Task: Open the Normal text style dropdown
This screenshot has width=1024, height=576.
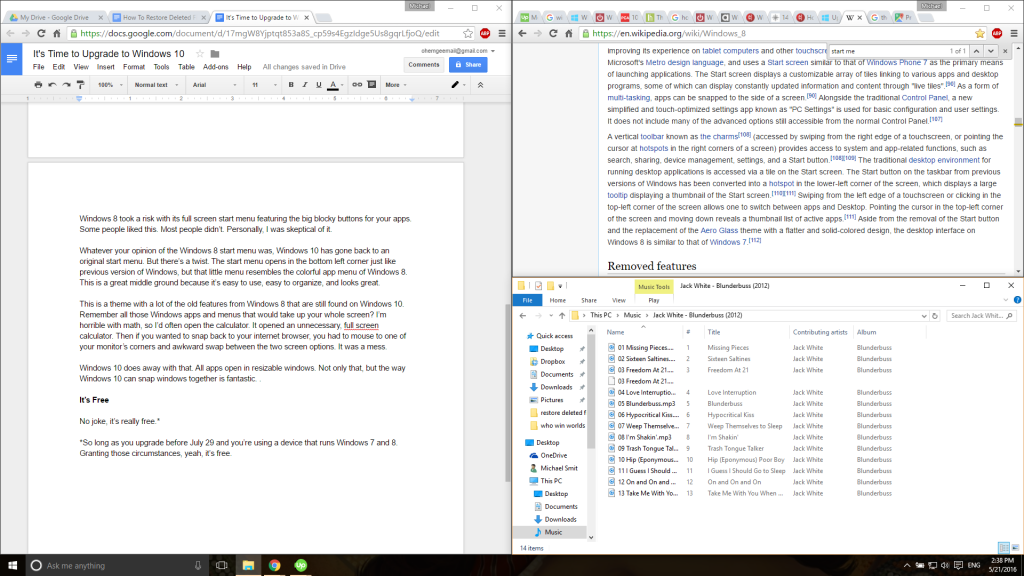Action: [x=155, y=85]
